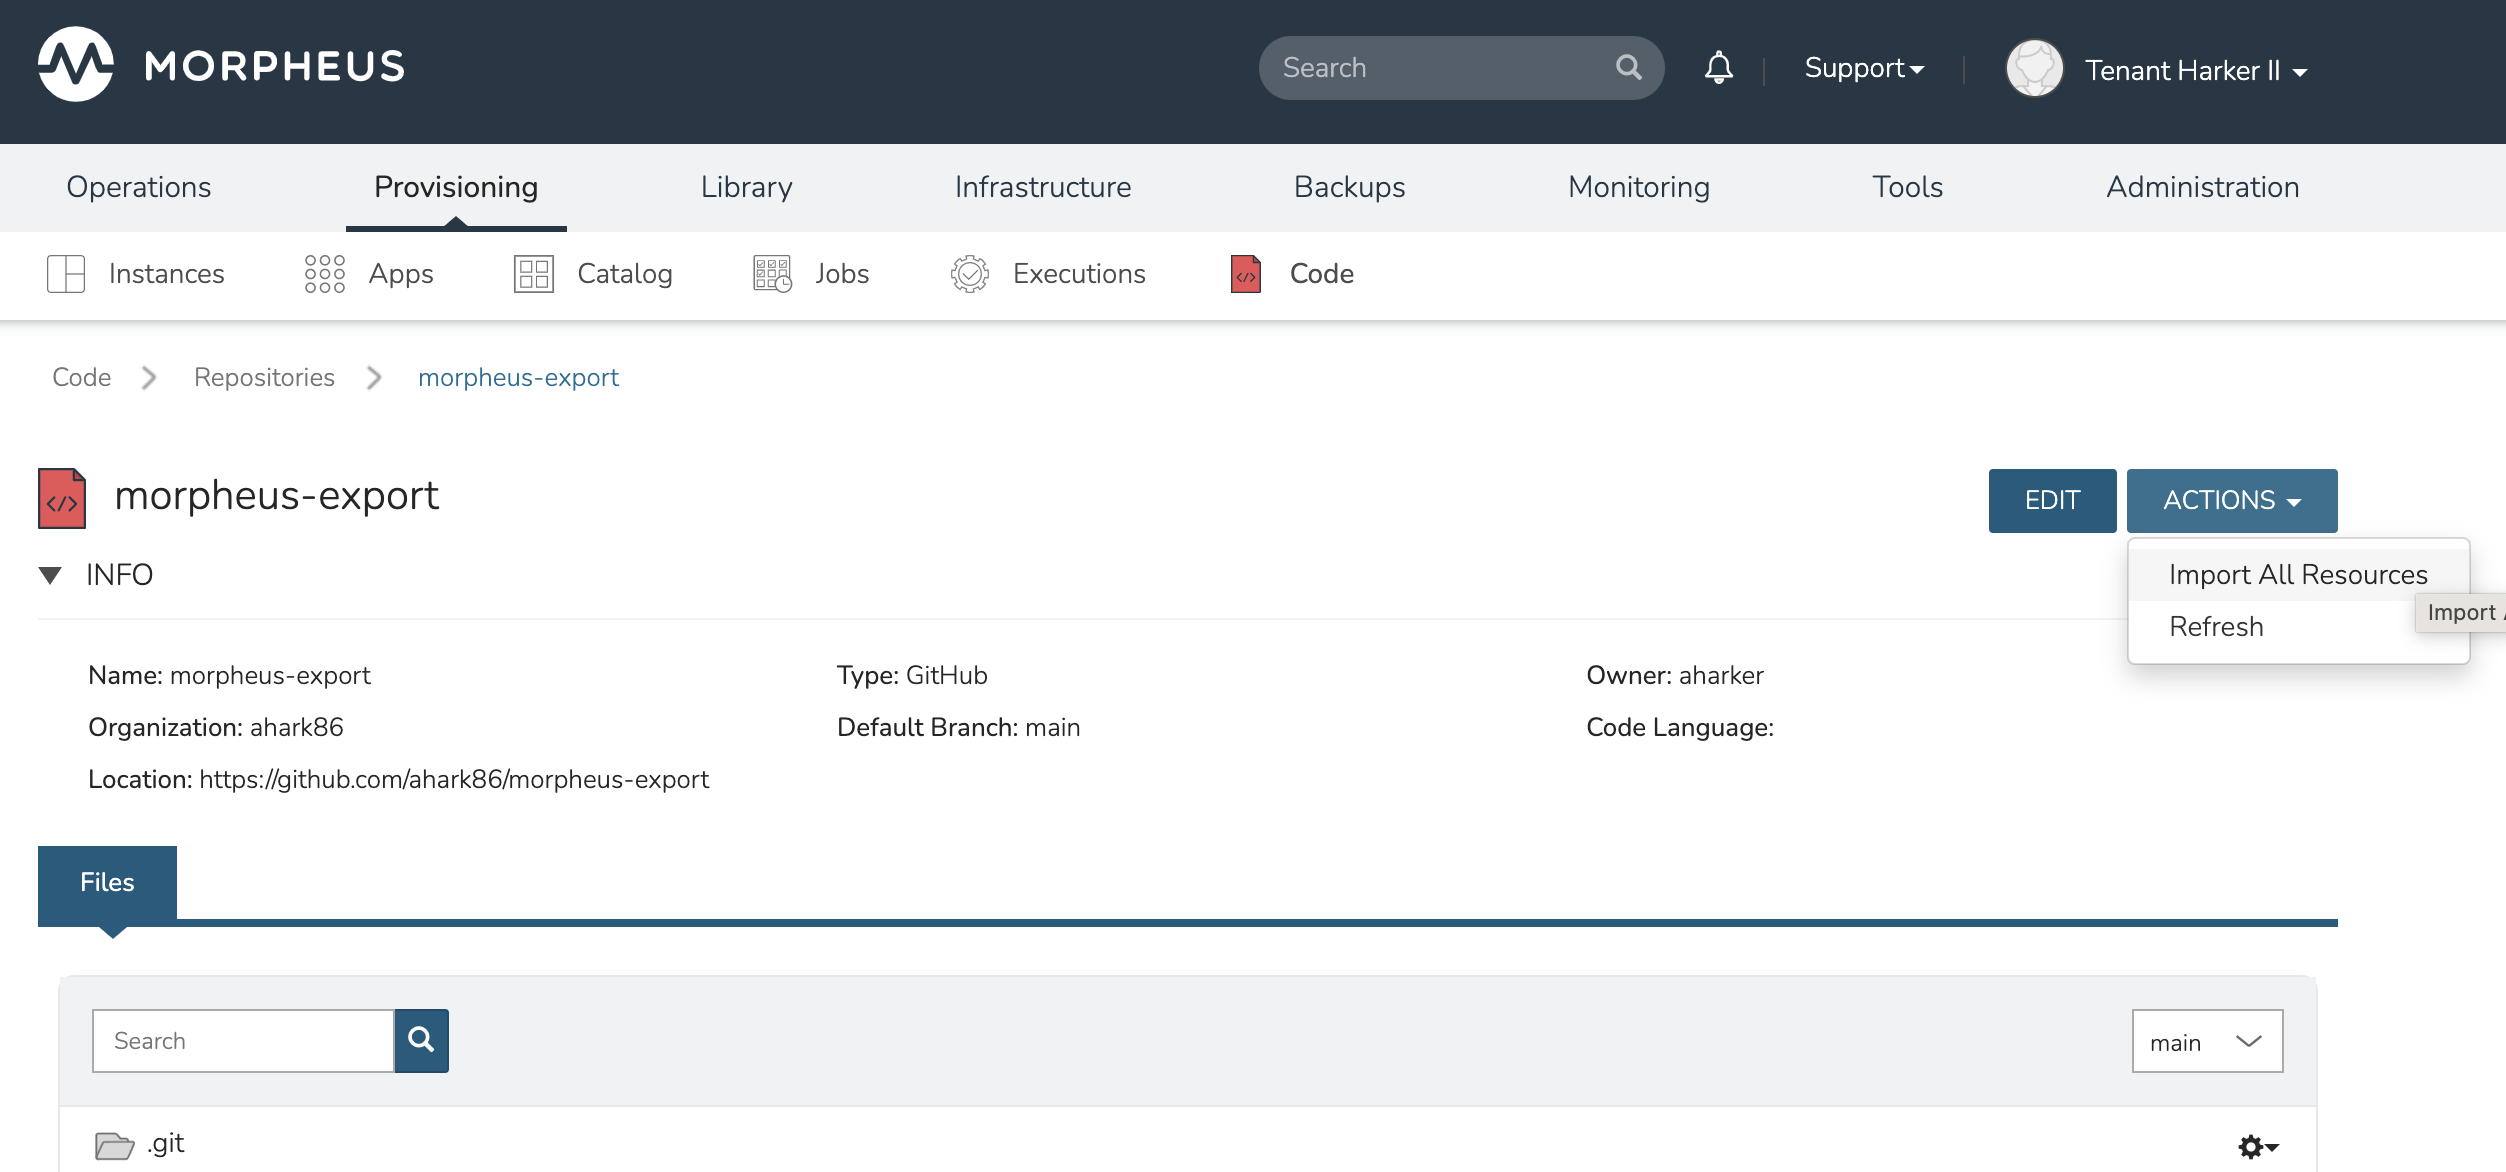Click the EDIT button

[x=2051, y=500]
